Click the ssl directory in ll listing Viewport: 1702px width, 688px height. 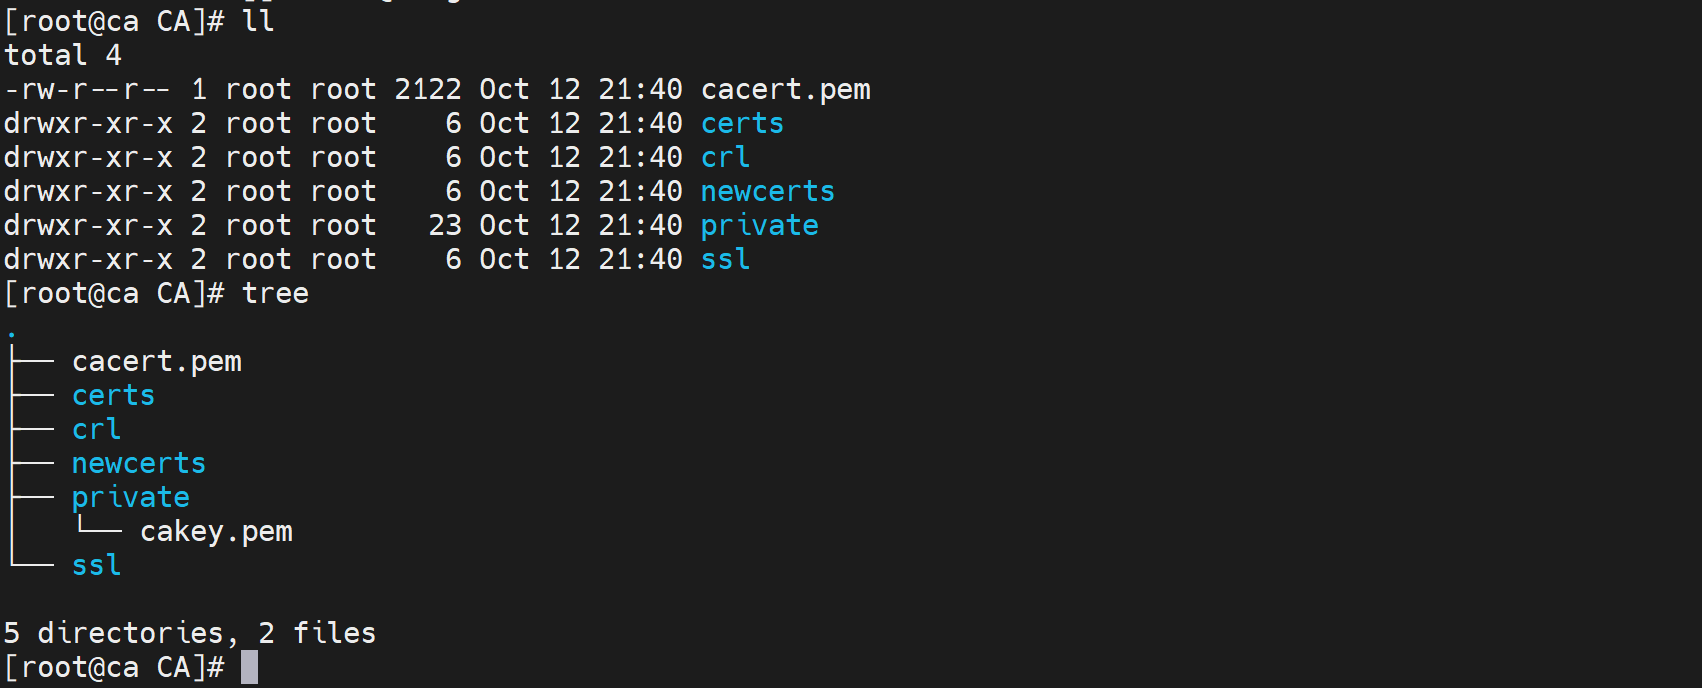(725, 260)
